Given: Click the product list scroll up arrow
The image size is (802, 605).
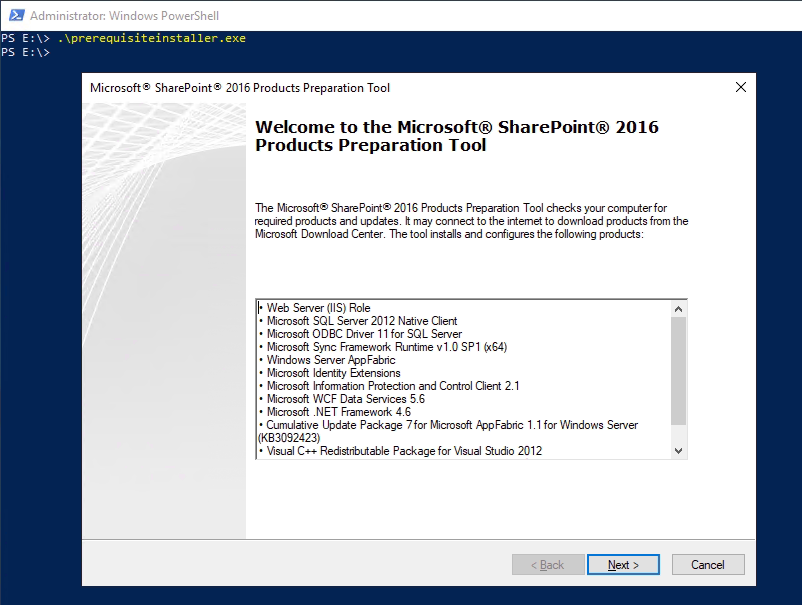Looking at the screenshot, I should (x=678, y=309).
